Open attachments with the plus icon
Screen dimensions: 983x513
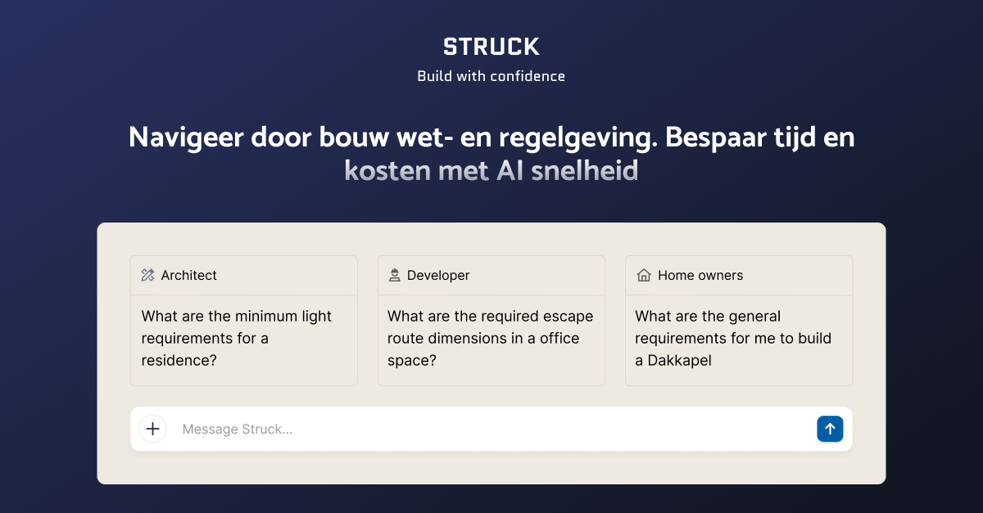click(x=153, y=429)
